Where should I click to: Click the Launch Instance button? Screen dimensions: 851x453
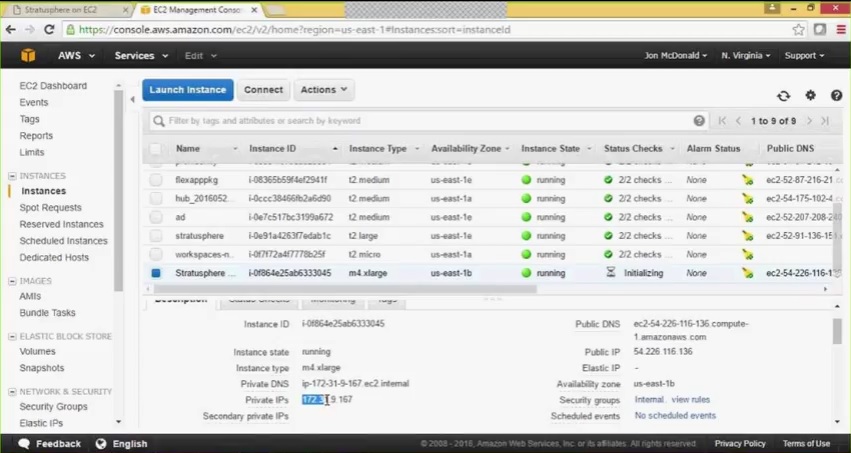point(188,90)
